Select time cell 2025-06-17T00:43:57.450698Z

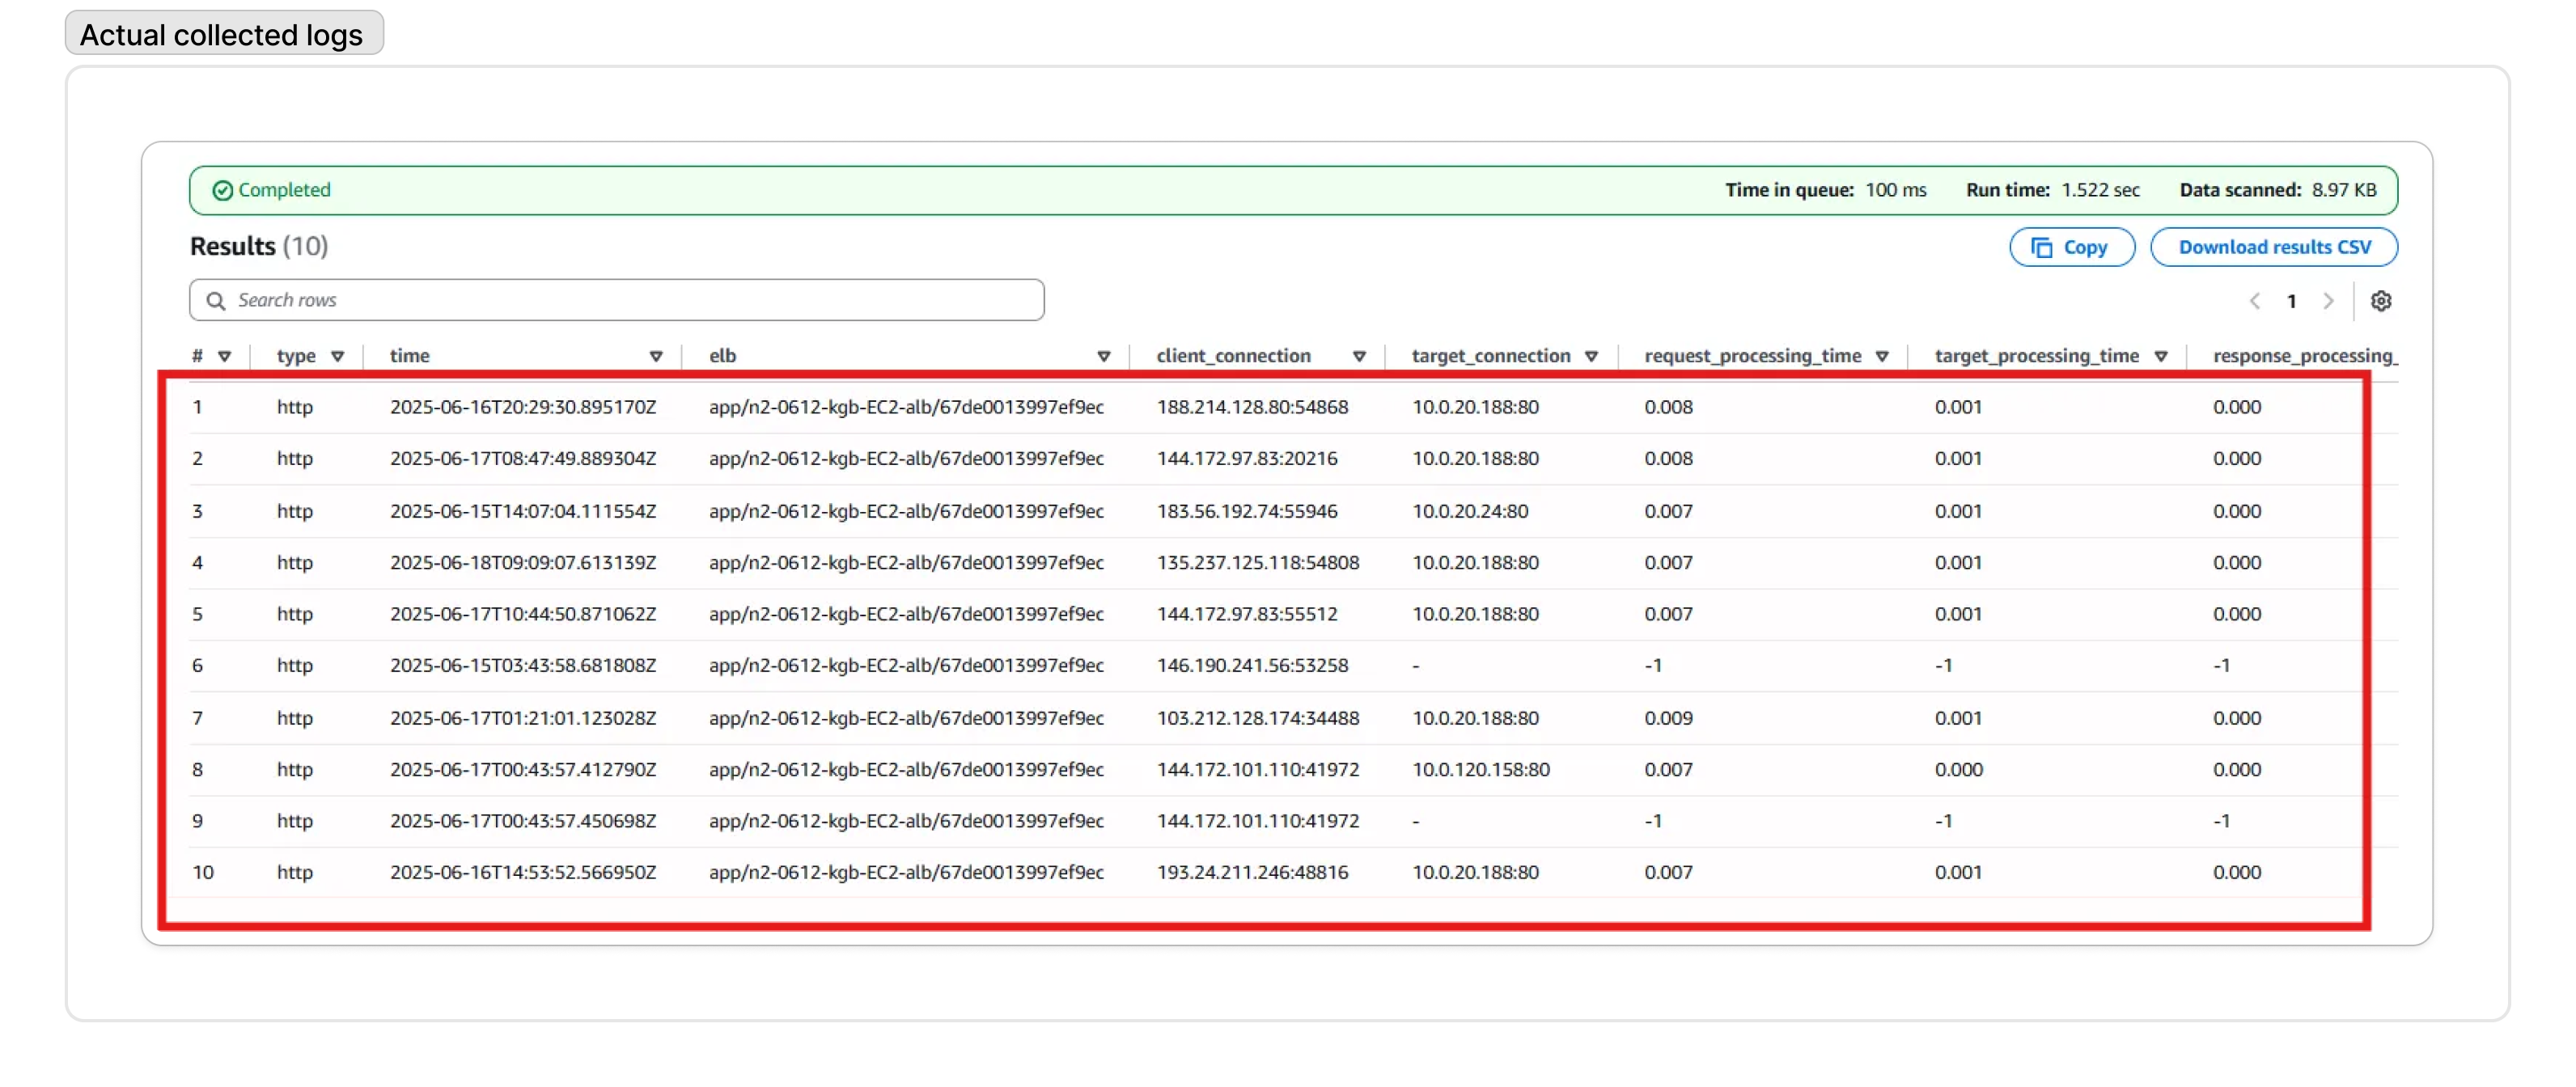pyautogui.click(x=523, y=821)
